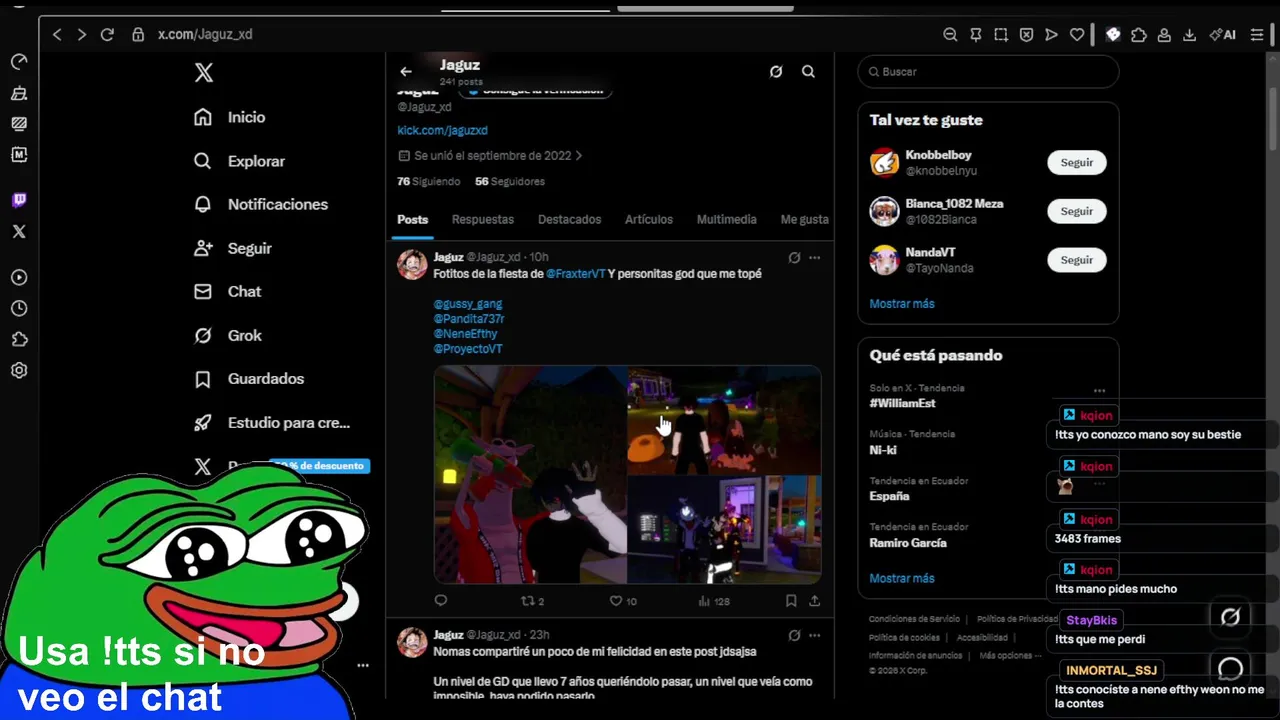Add page to bookmarks with the heart icon
The width and height of the screenshot is (1280, 720).
click(x=1077, y=34)
